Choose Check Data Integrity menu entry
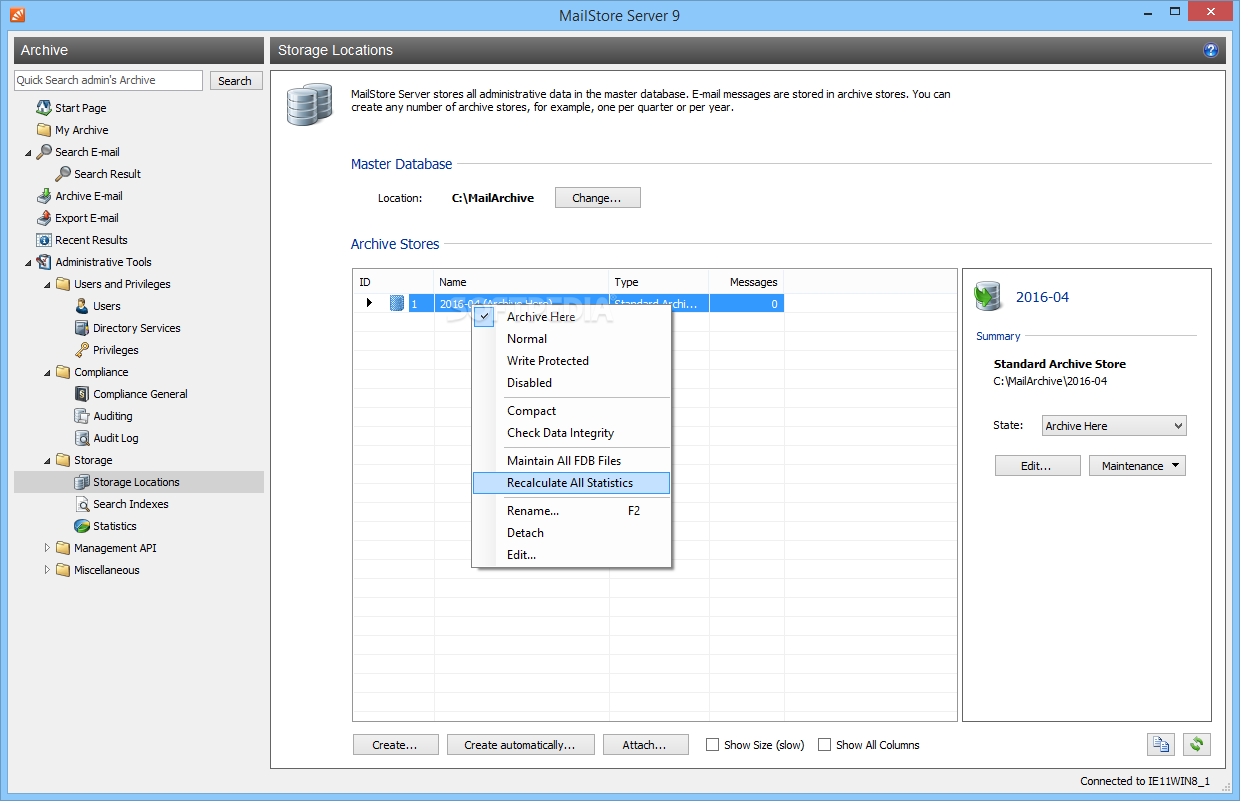This screenshot has height=801, width=1240. pos(571,433)
